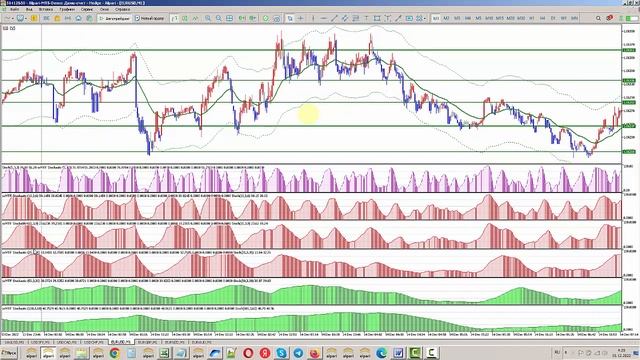Switch to the EURGBP,M1 chart tab
Image resolution: width=640 pixels, height=360 pixels.
click(x=147, y=342)
